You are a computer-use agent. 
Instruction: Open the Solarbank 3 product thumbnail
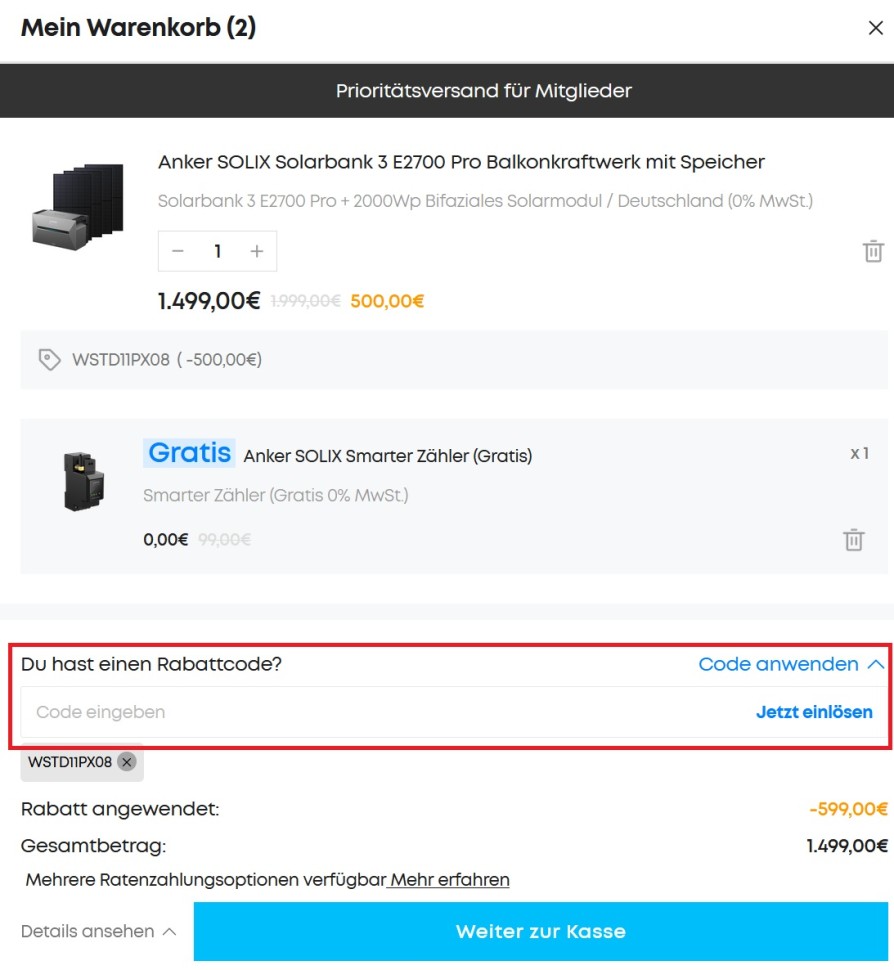[x=77, y=205]
